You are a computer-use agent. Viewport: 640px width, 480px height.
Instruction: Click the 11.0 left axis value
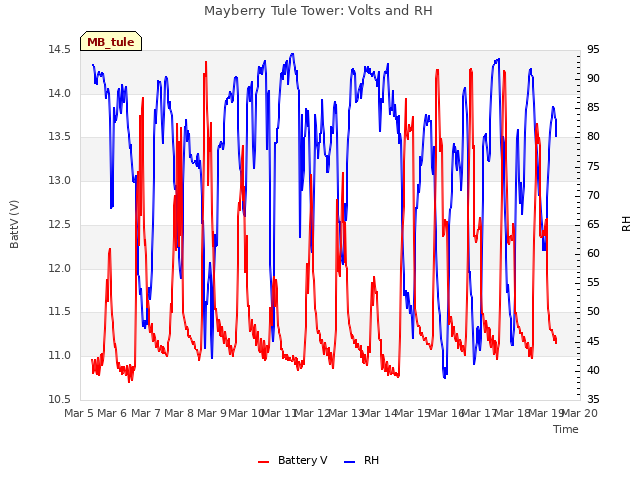click(60, 356)
